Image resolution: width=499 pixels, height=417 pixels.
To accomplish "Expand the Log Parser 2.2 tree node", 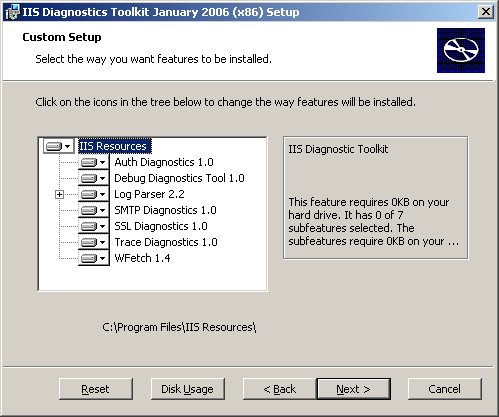I will click(x=59, y=194).
